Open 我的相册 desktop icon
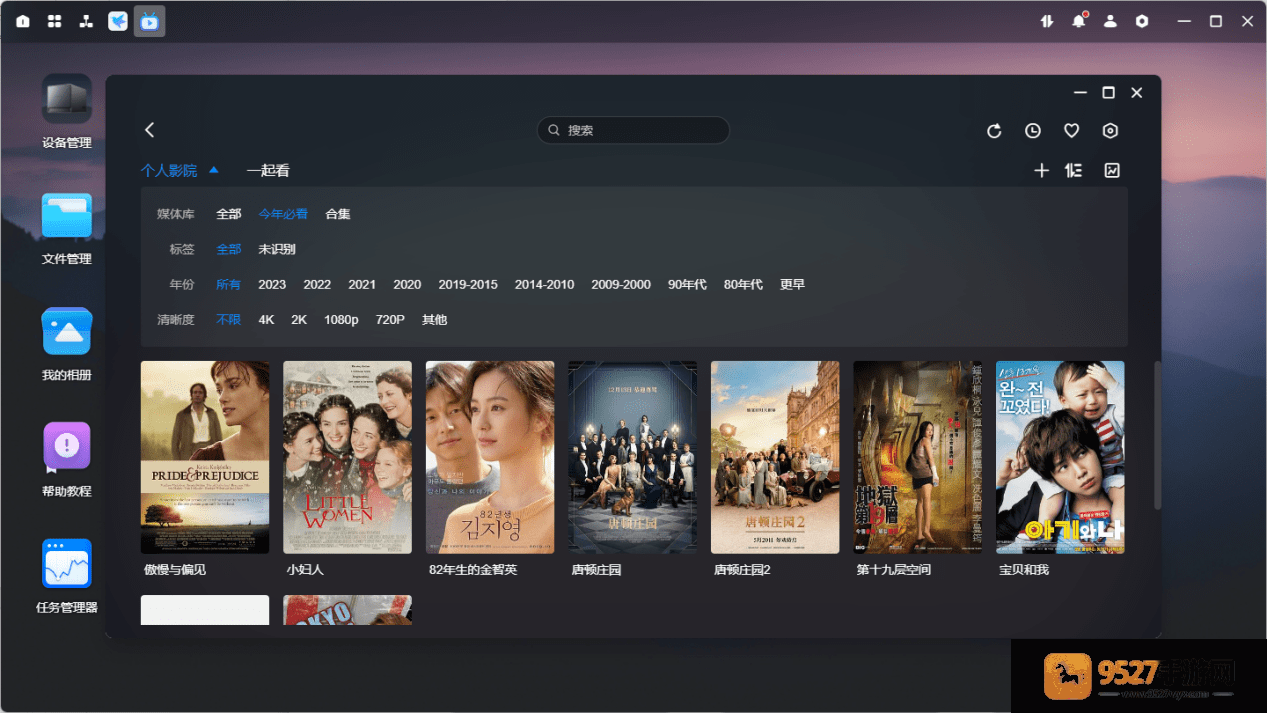Viewport: 1267px width, 713px height. point(67,345)
